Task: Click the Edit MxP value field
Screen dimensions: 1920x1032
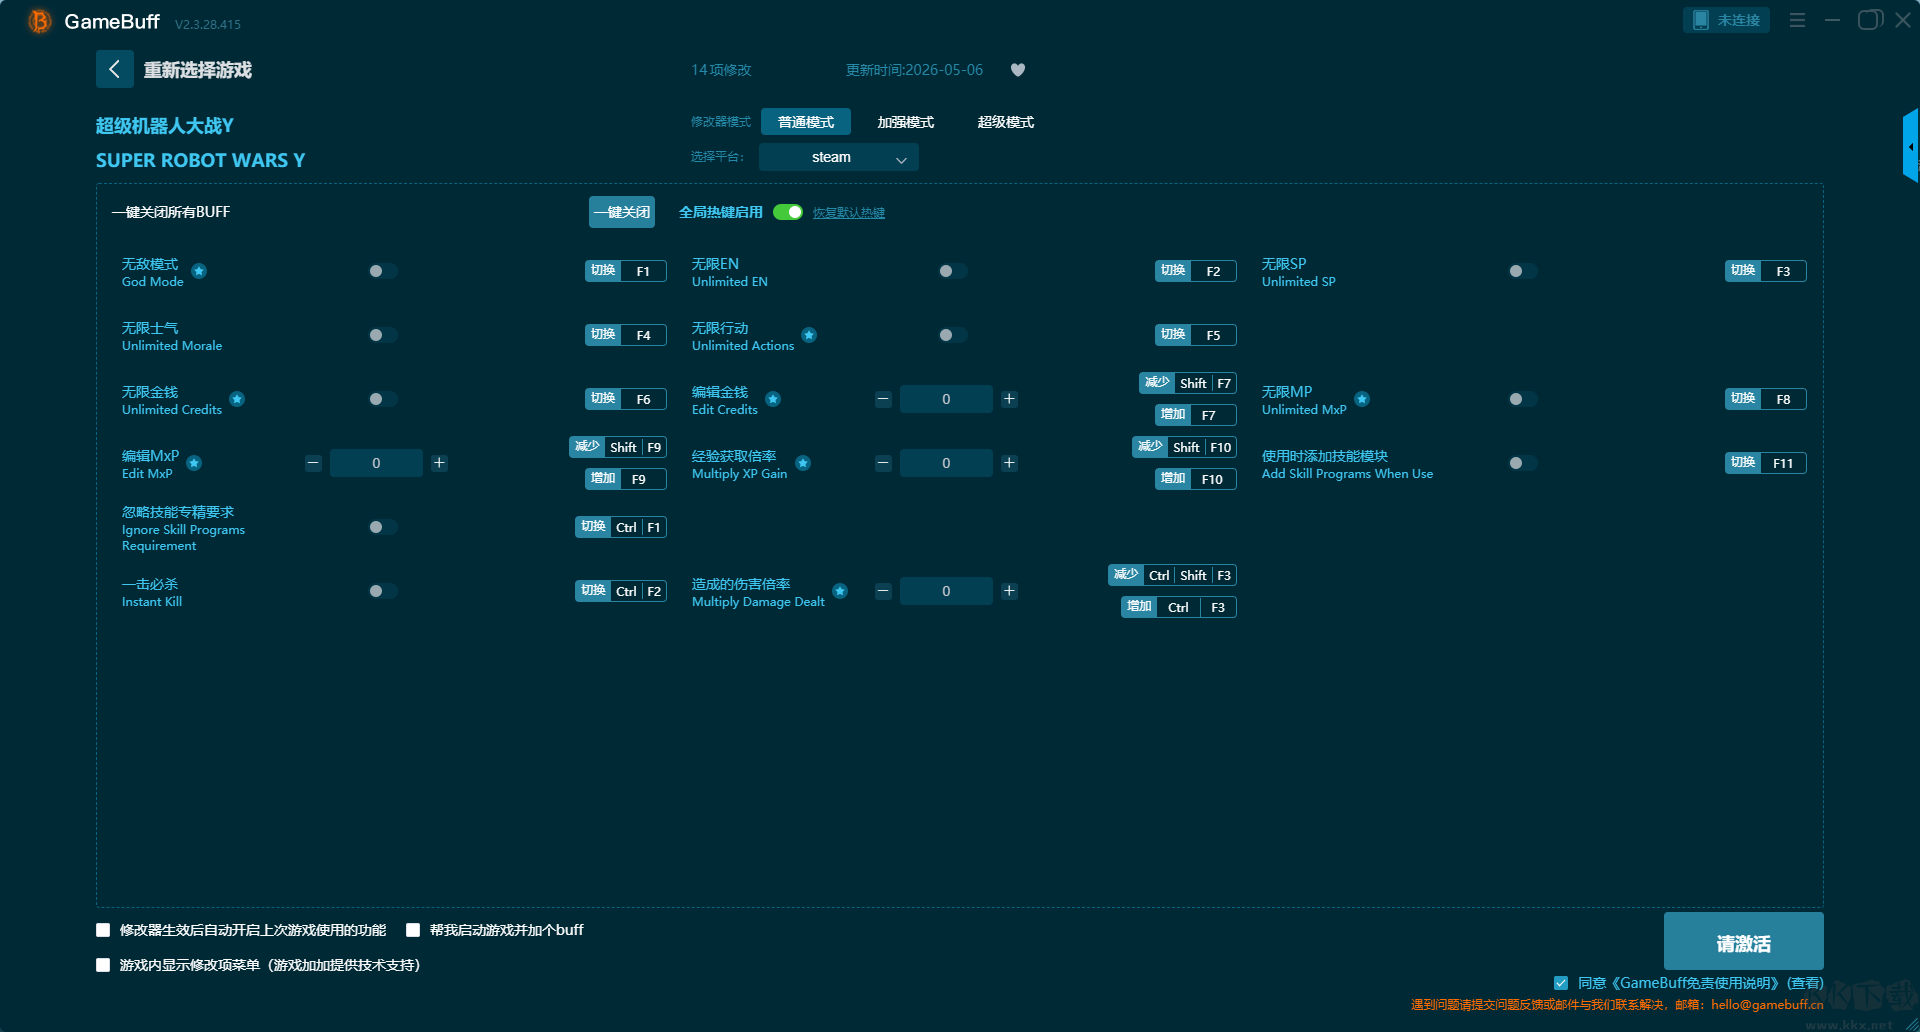Action: pyautogui.click(x=376, y=463)
